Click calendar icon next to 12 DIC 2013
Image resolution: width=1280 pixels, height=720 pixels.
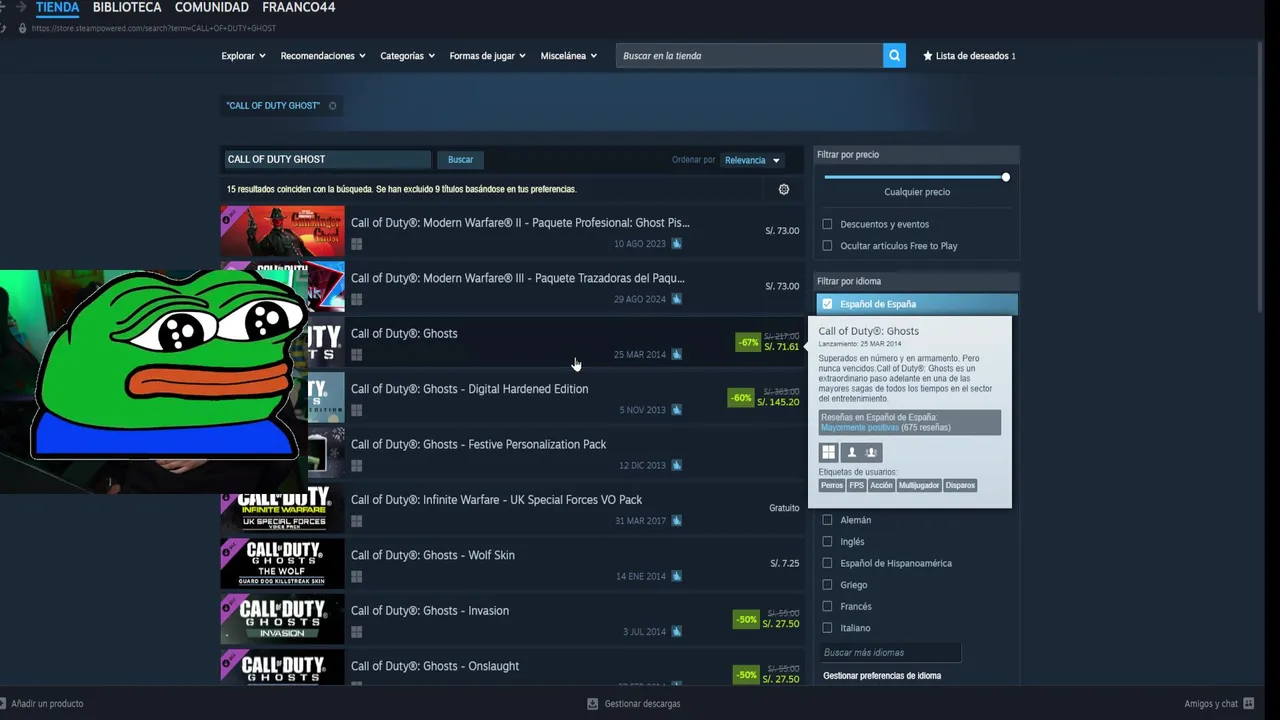[x=677, y=465]
